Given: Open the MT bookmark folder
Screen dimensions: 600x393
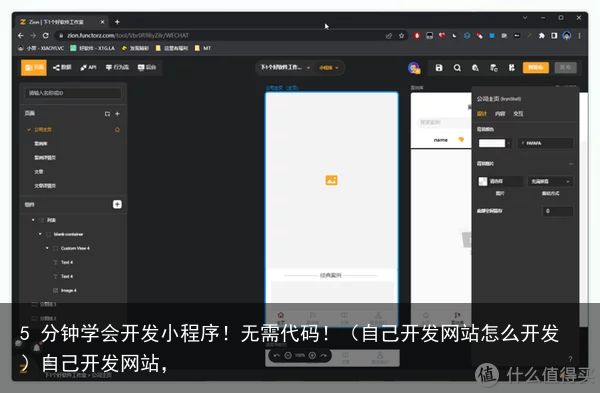Looking at the screenshot, I should click(203, 48).
